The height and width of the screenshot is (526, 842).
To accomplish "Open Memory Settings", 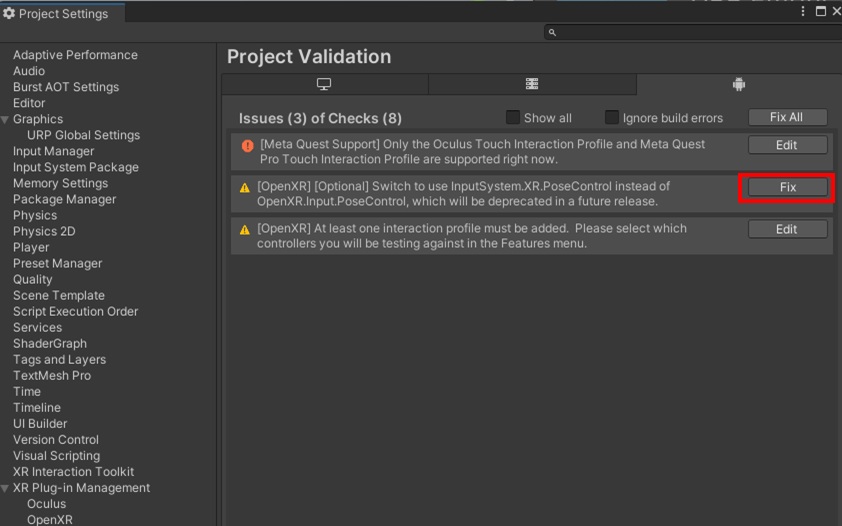I will tap(61, 184).
